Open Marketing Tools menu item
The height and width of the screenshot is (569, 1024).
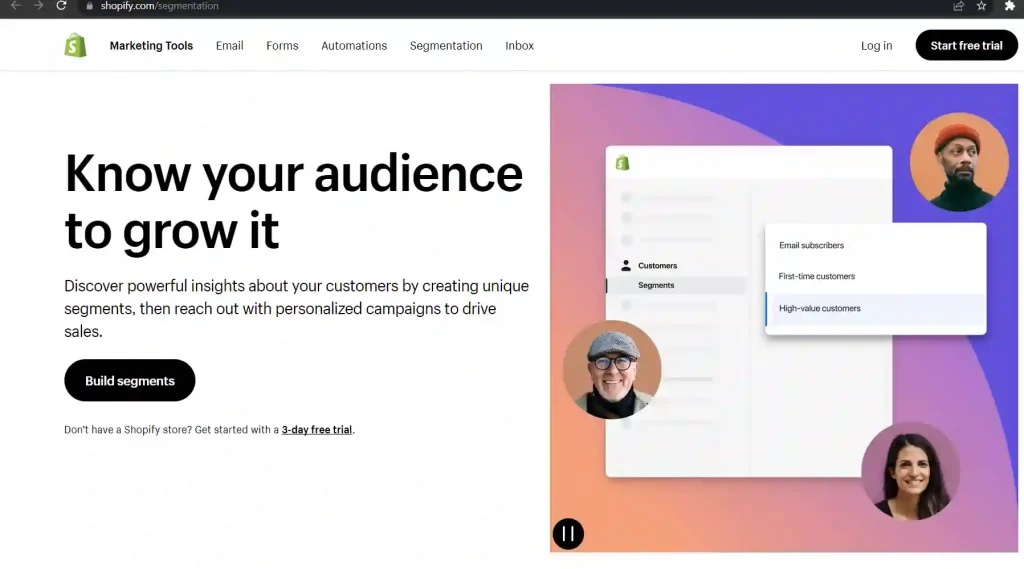click(151, 46)
